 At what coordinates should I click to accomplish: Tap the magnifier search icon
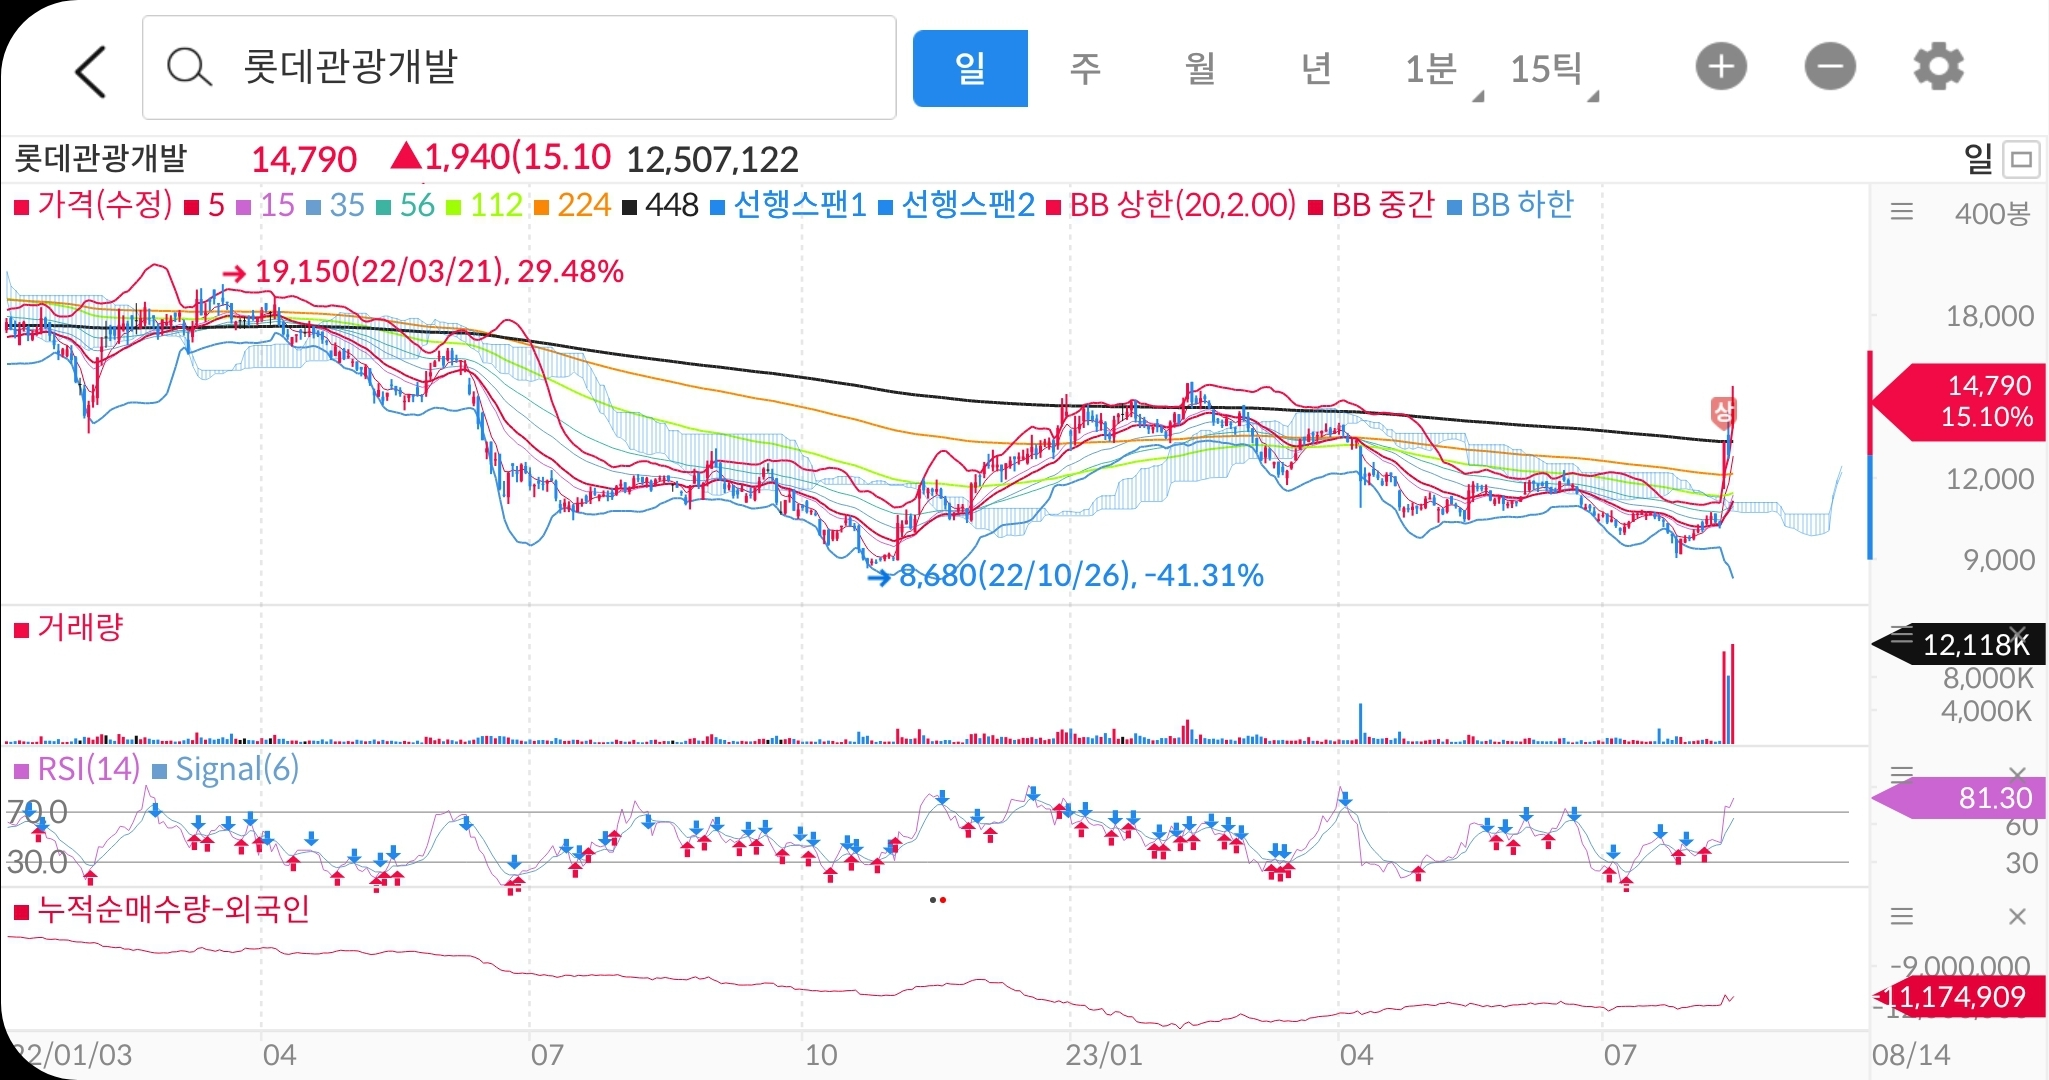[189, 68]
